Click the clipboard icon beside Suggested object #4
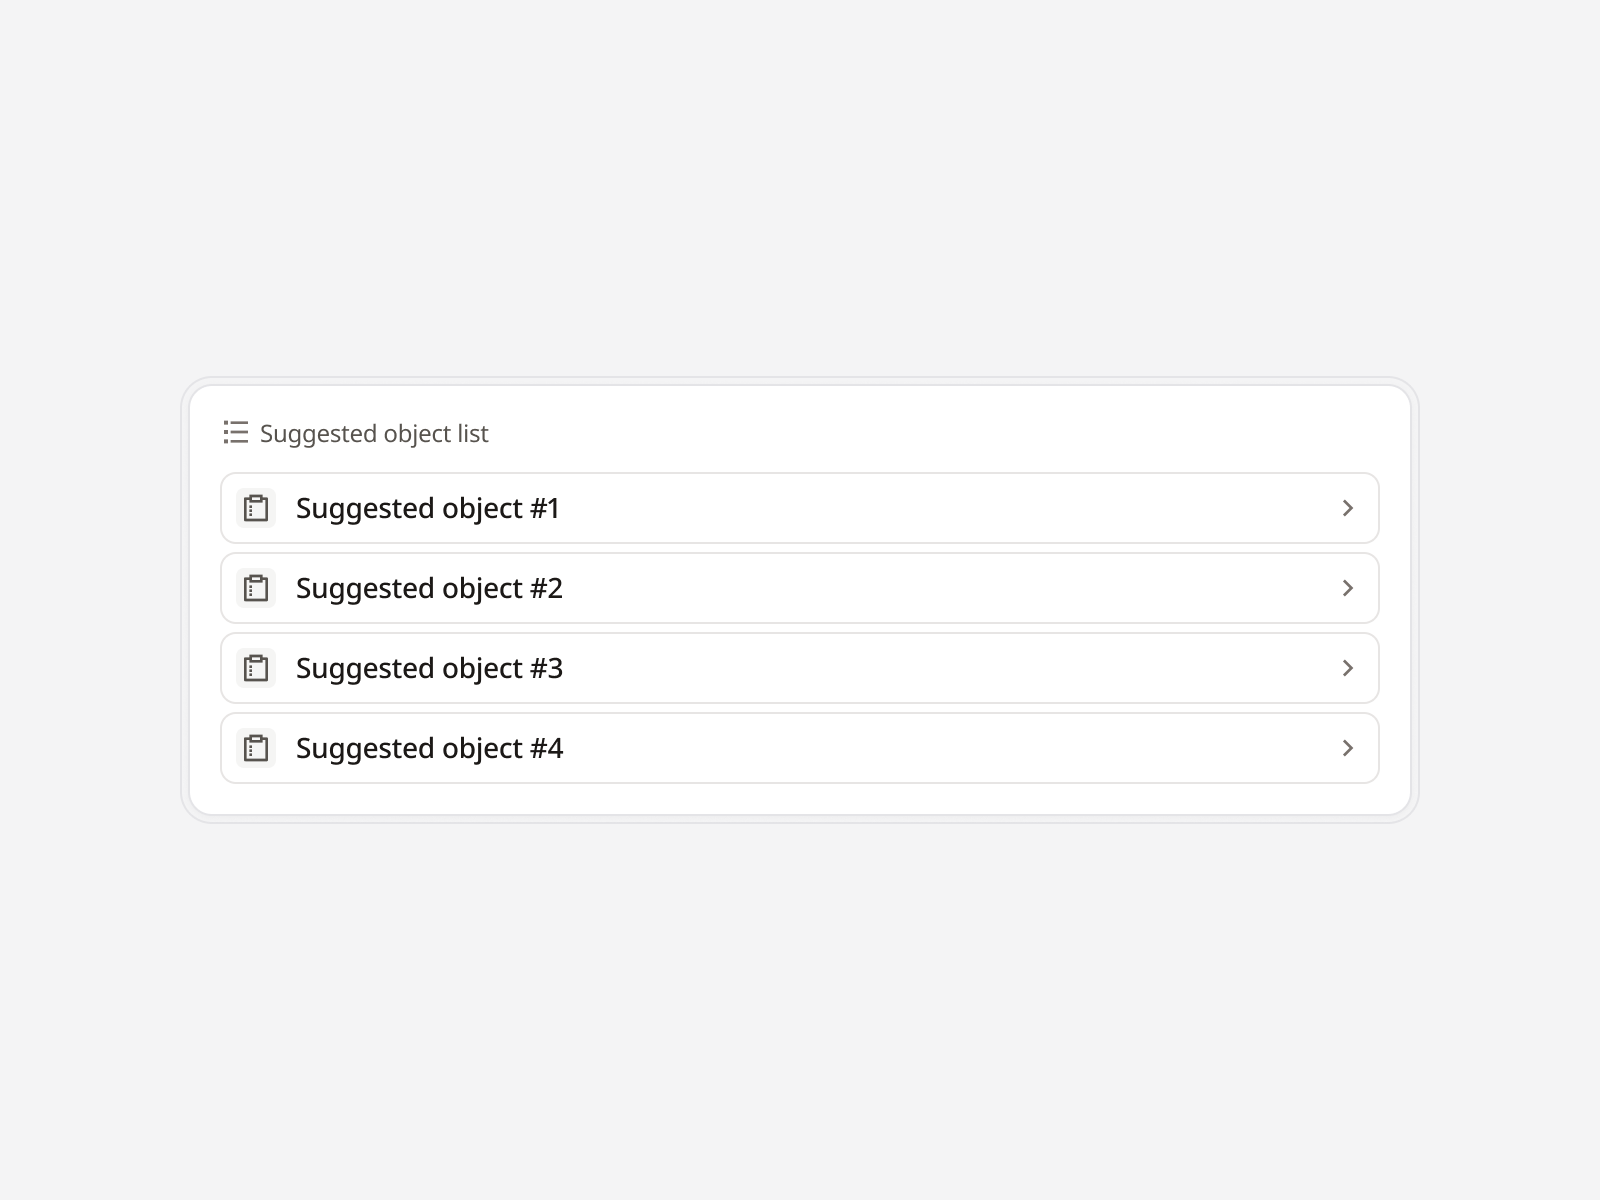 click(255, 748)
